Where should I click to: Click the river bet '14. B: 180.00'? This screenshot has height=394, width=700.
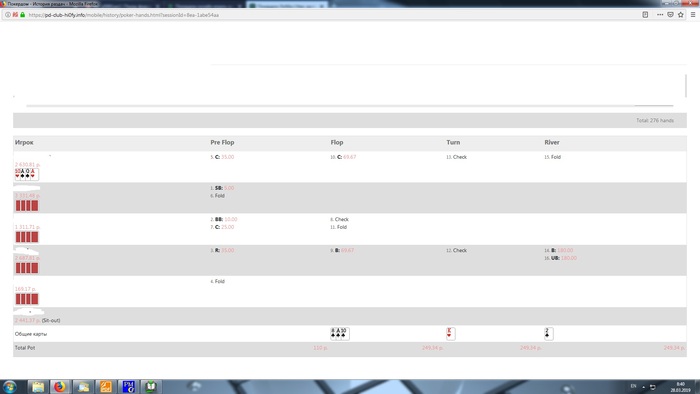coord(558,250)
